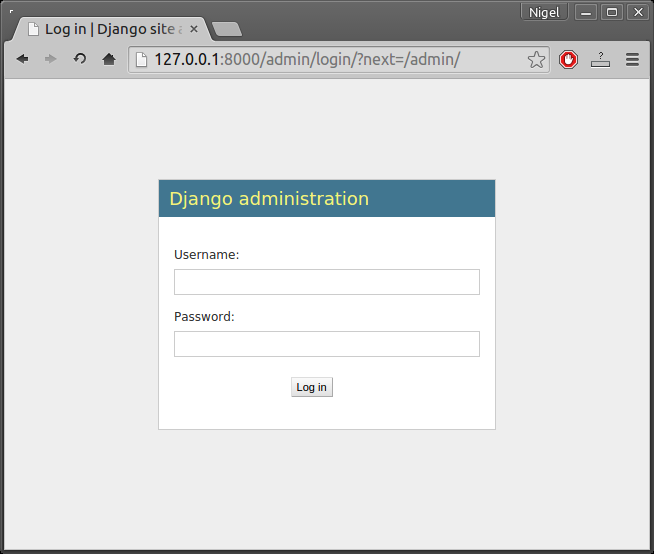
Task: Click the Nigel profile button
Action: tap(544, 13)
